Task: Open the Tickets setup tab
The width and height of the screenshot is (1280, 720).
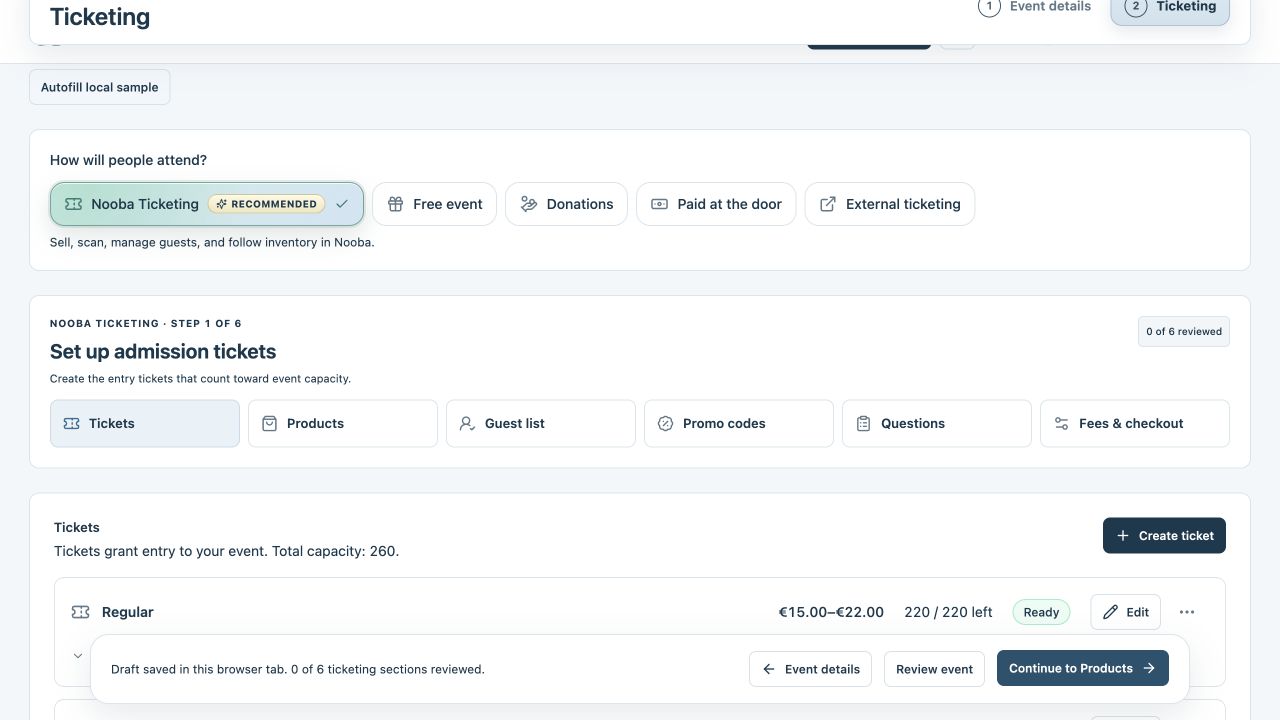Action: pos(145,424)
